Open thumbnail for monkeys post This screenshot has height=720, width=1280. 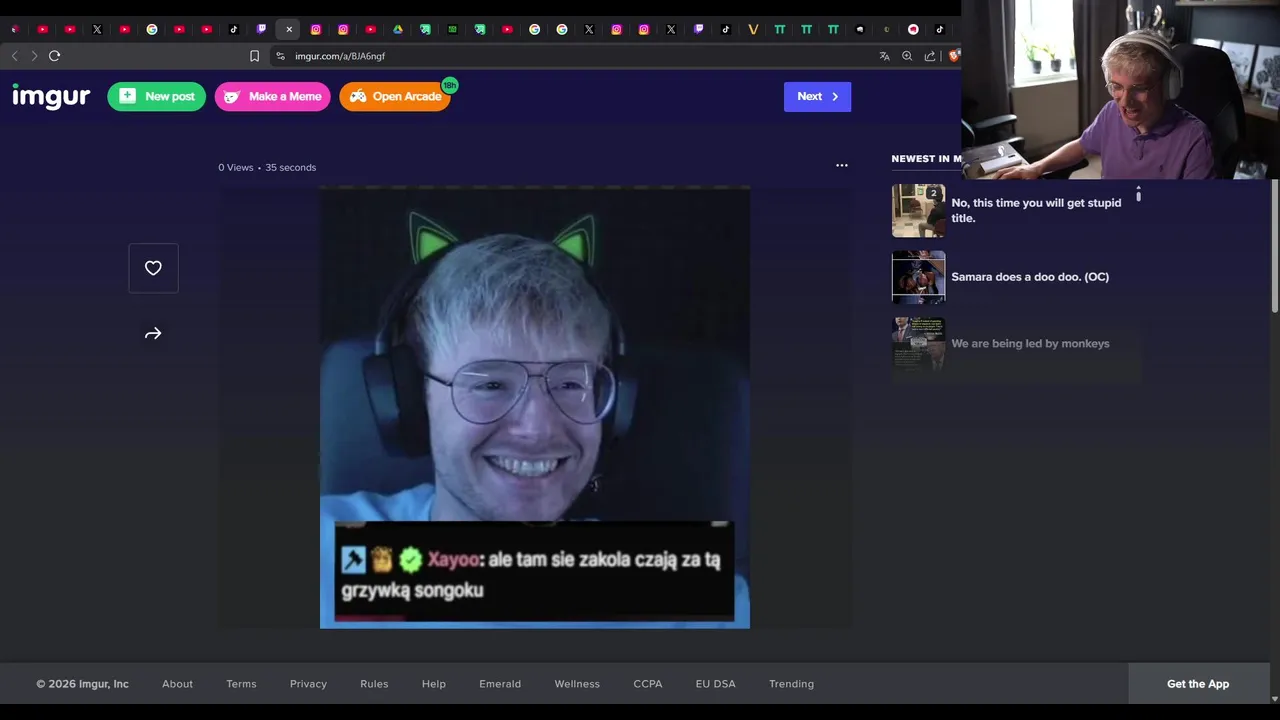click(918, 343)
